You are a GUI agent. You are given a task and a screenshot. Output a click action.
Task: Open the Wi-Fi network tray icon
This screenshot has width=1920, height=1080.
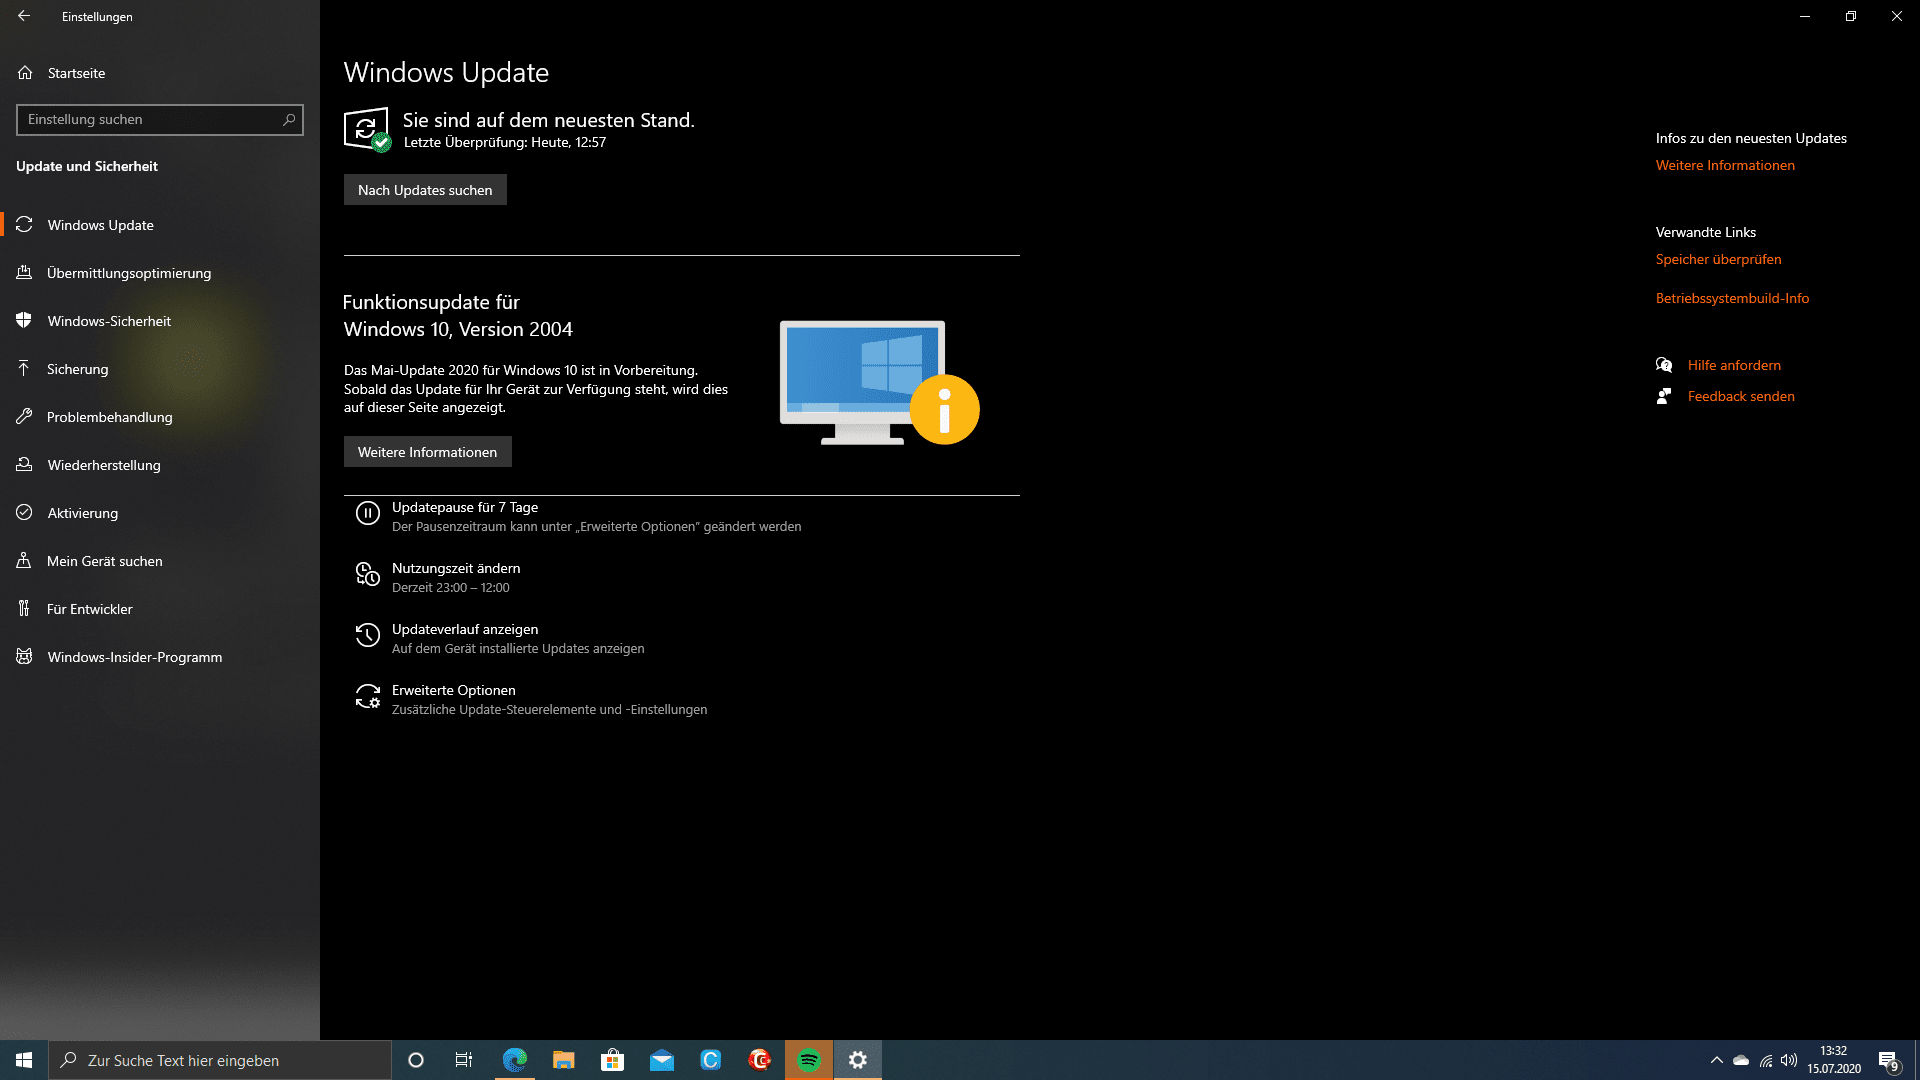click(1766, 1060)
